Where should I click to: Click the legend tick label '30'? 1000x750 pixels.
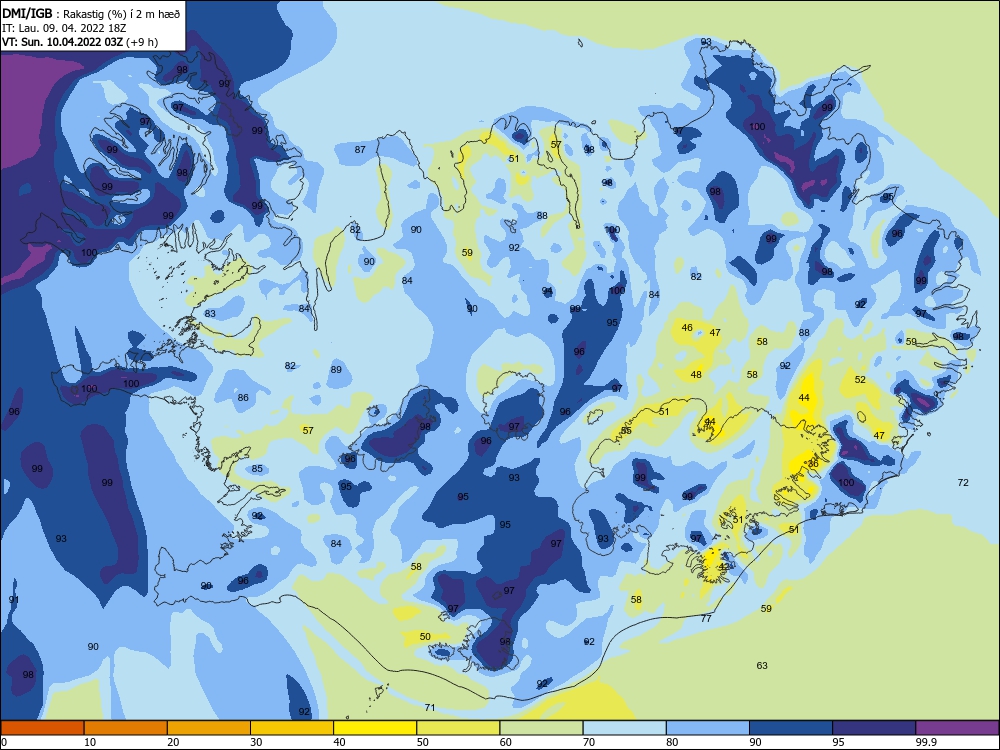coord(256,742)
